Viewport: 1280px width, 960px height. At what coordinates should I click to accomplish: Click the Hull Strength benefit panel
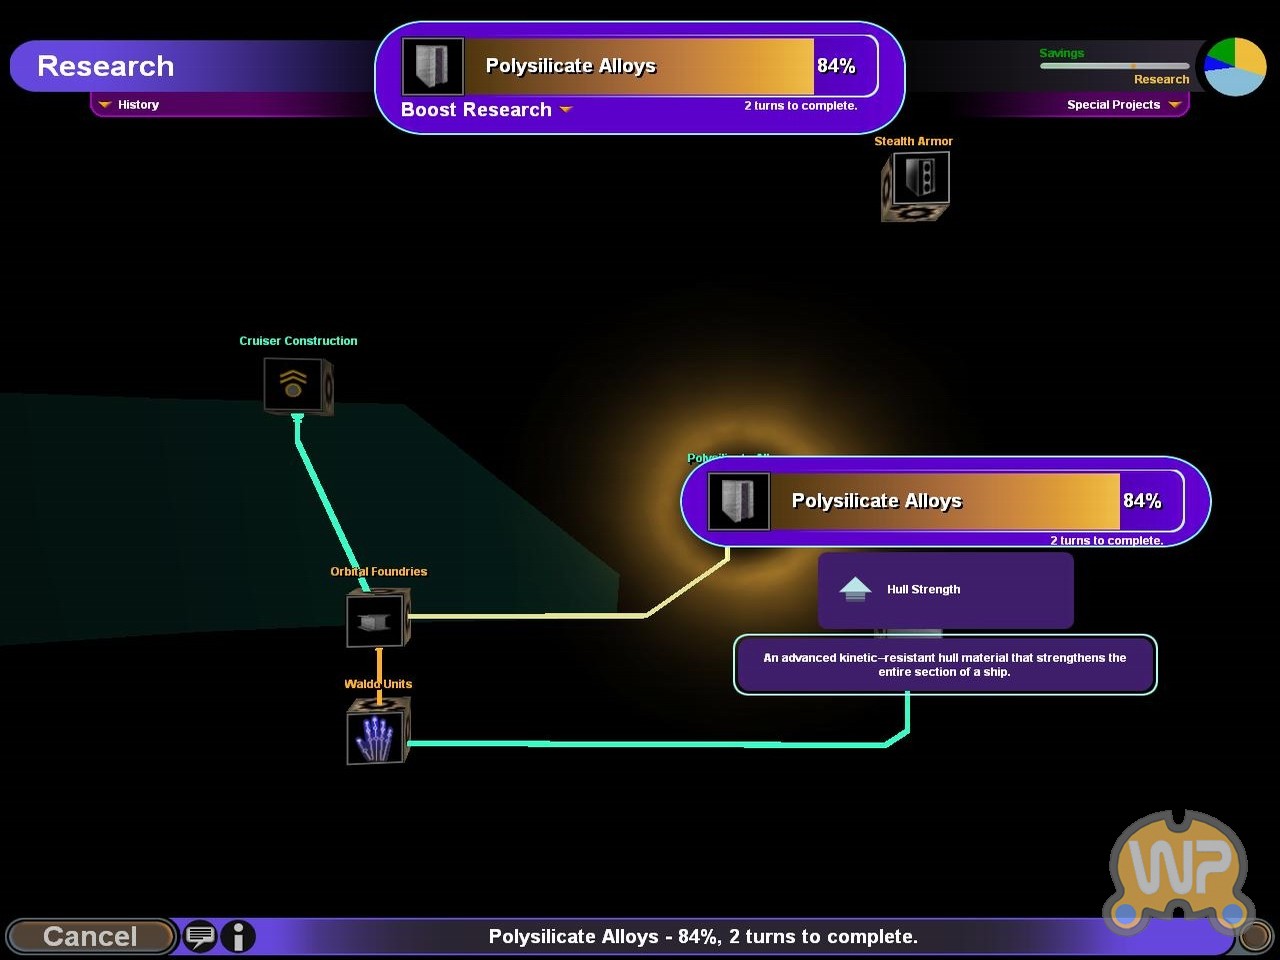(945, 590)
